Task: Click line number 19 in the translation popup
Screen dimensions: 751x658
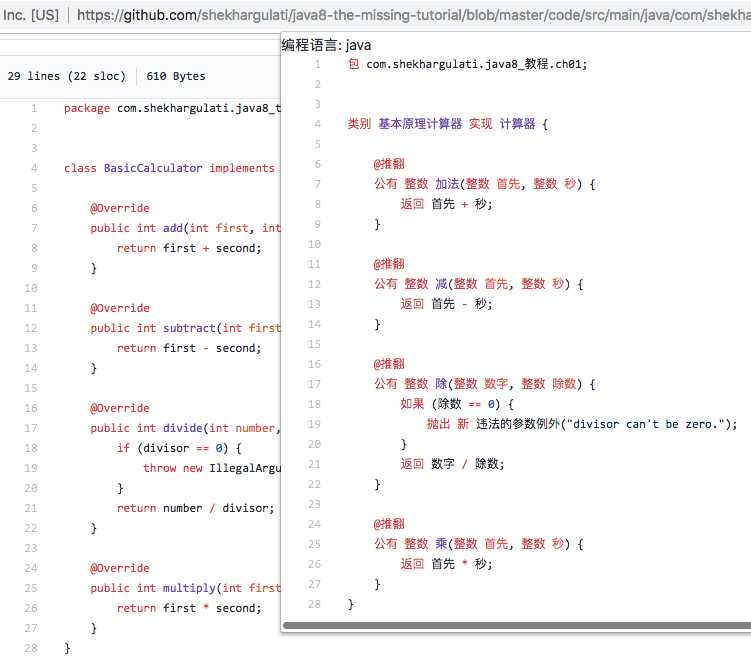Action: [x=314, y=424]
